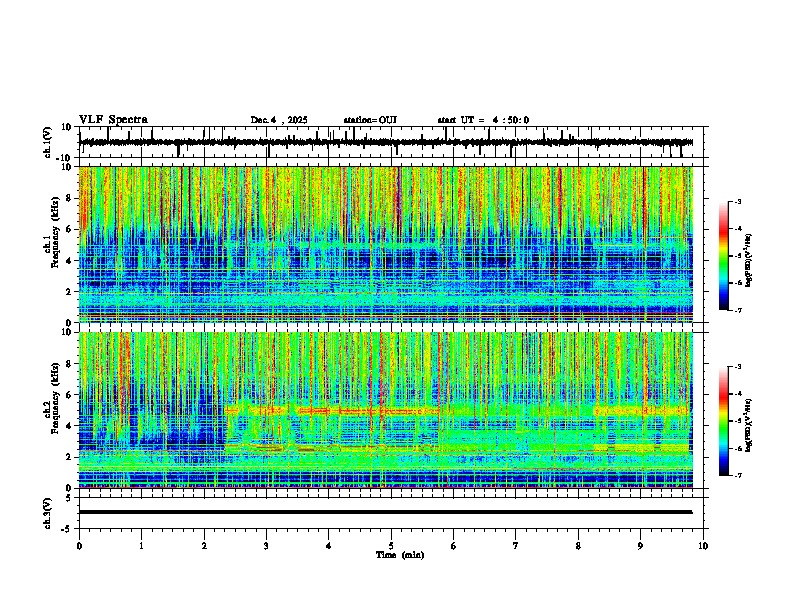
Task: Click time axis tick label "2"
Action: click(204, 546)
